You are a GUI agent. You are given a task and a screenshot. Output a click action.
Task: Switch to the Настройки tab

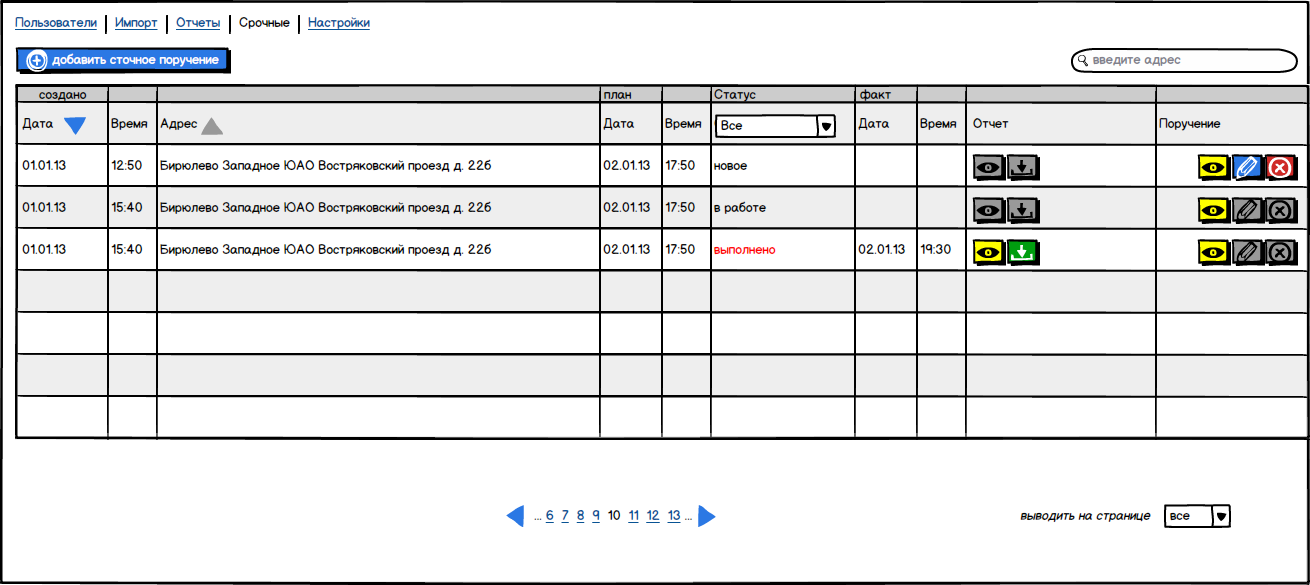pyautogui.click(x=338, y=23)
